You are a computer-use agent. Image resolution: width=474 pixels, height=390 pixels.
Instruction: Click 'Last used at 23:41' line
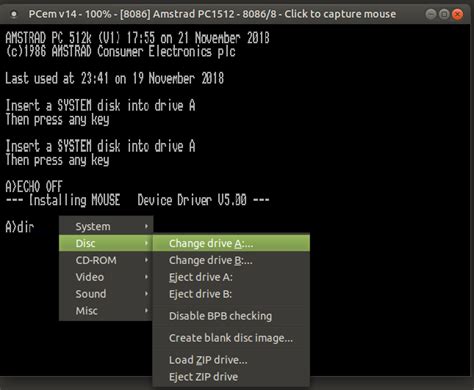point(114,79)
